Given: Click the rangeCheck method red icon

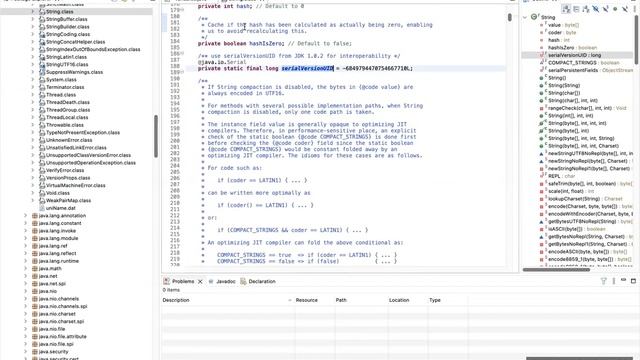Looking at the screenshot, I should tap(542, 108).
